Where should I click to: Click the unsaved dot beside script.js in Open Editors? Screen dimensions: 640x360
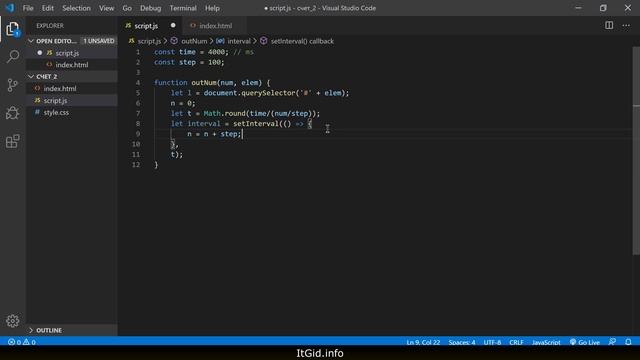coord(40,53)
